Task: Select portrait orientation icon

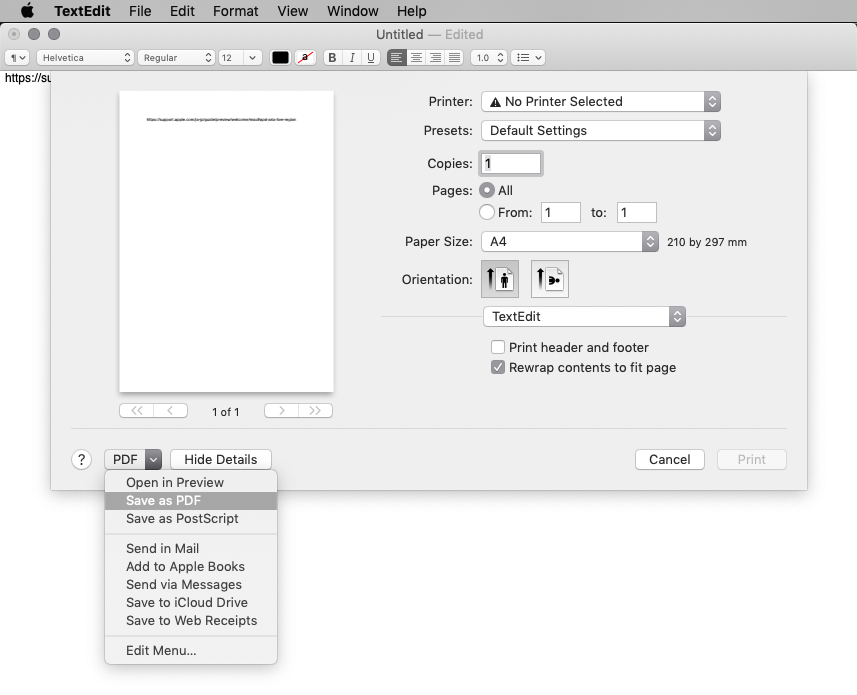Action: point(500,280)
